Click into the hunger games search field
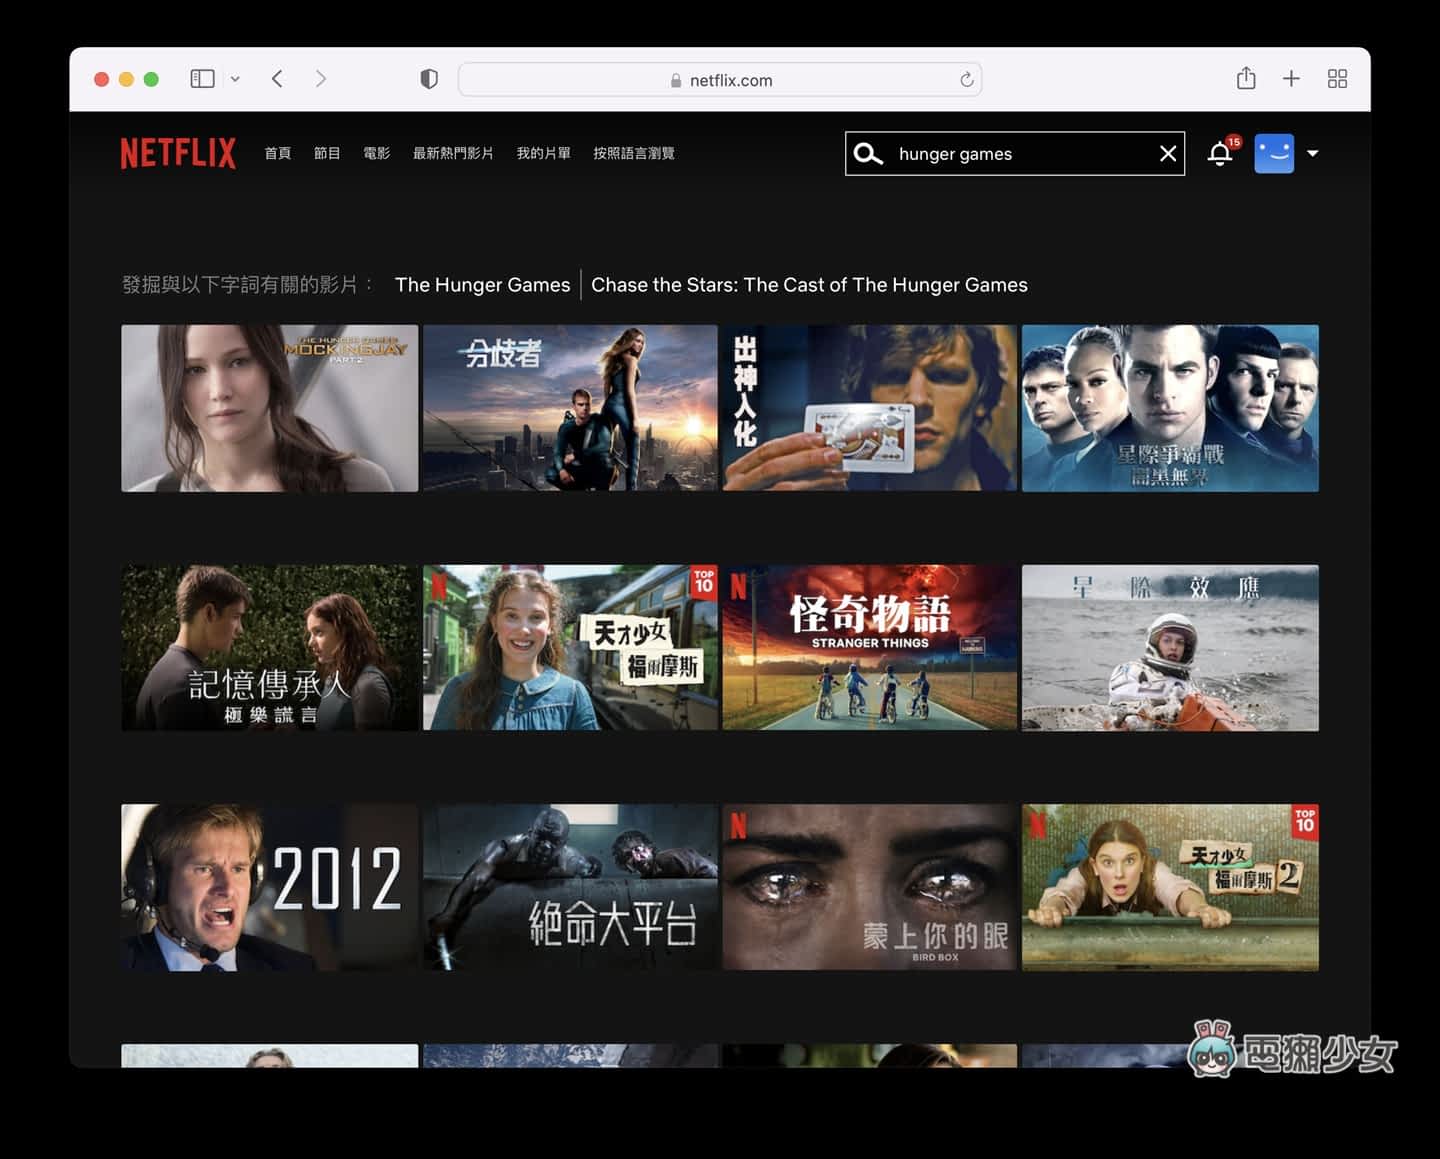Screen dimensions: 1440x1159 (1020, 154)
